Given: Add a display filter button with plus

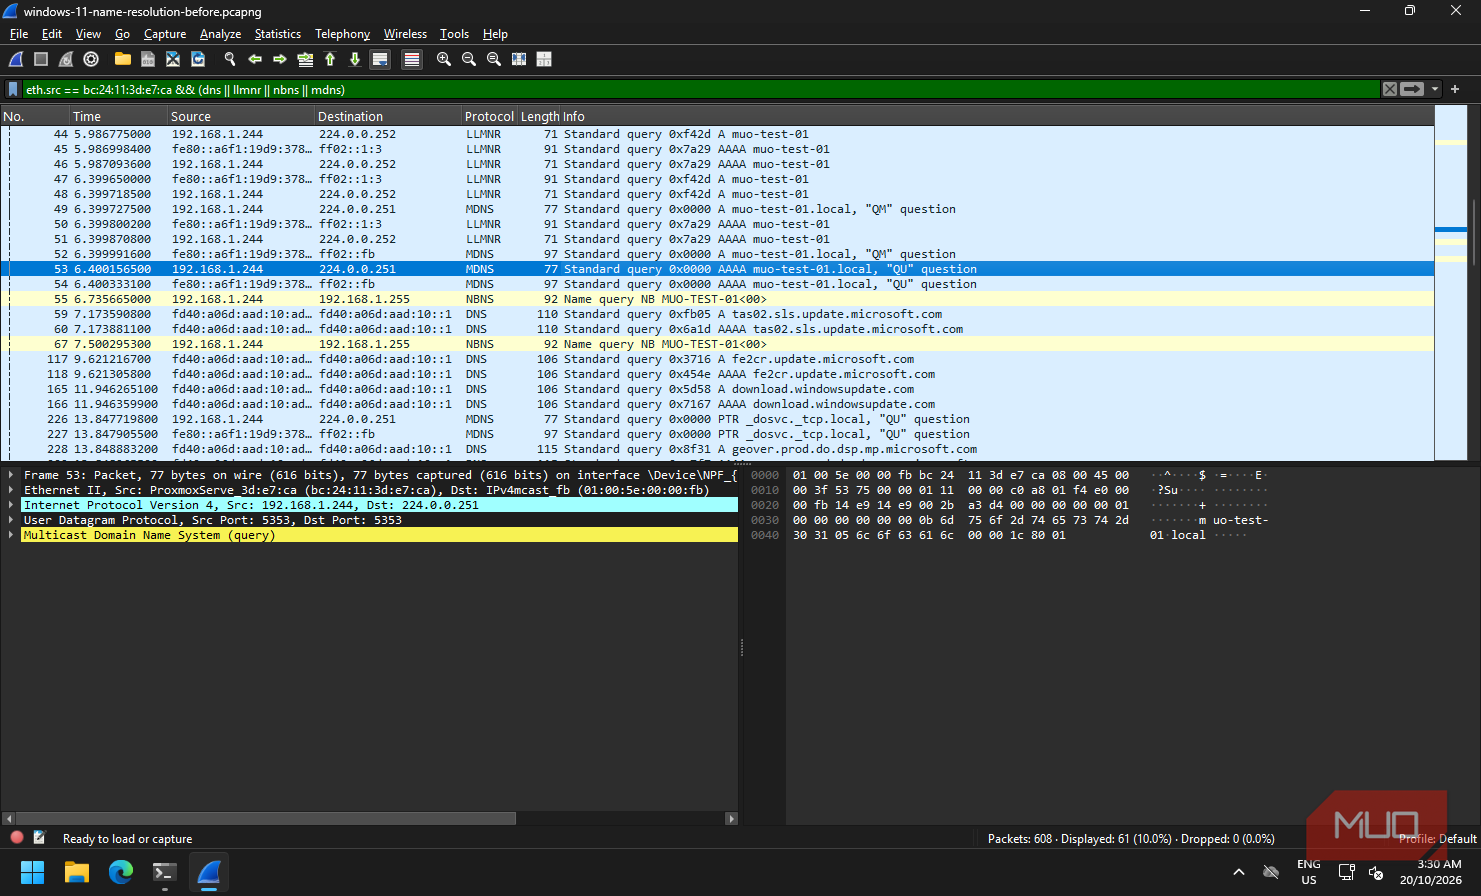Looking at the screenshot, I should coord(1455,89).
